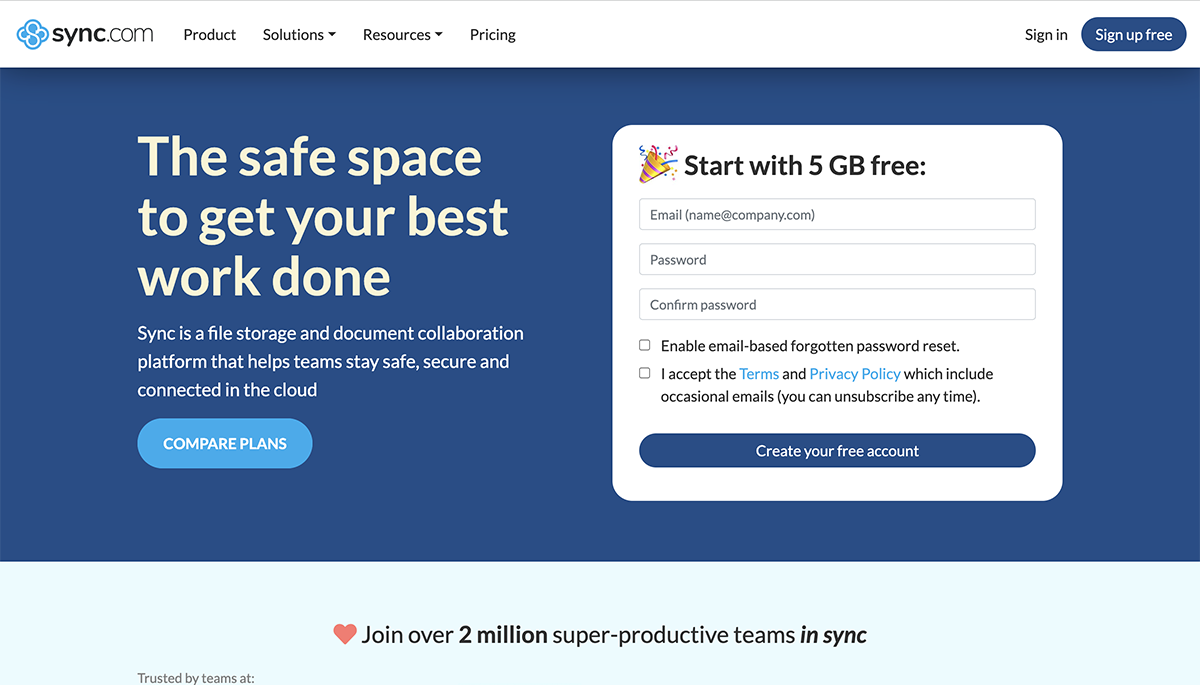Click the COMPARE PLANS button
This screenshot has height=685, width=1200.
[224, 443]
